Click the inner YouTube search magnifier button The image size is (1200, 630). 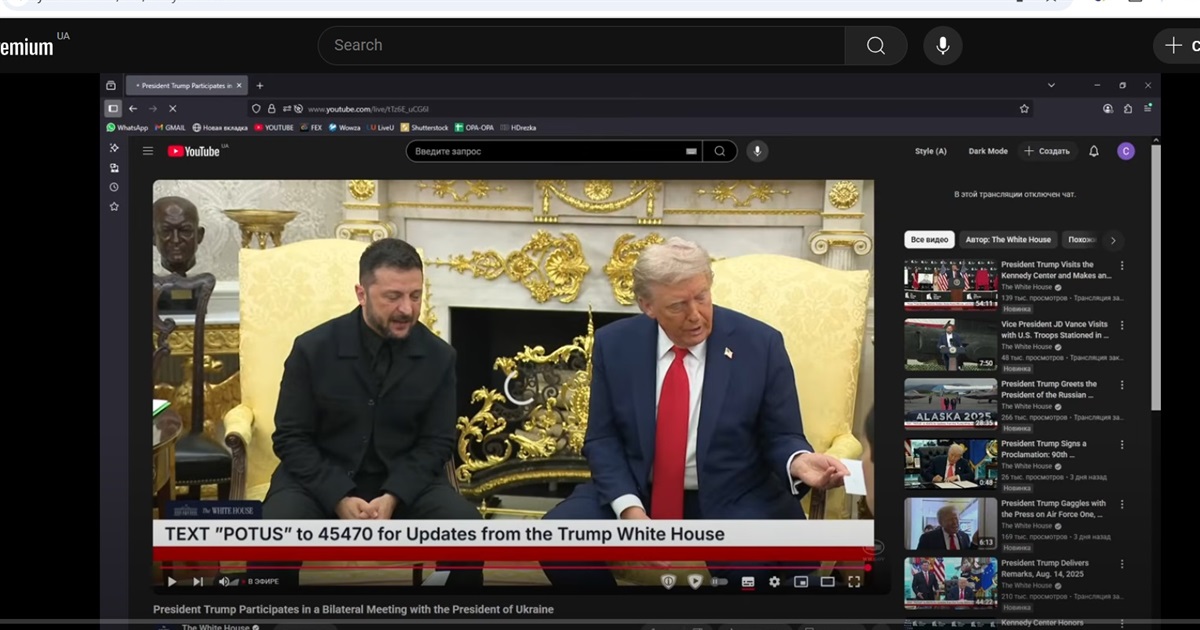tap(720, 151)
